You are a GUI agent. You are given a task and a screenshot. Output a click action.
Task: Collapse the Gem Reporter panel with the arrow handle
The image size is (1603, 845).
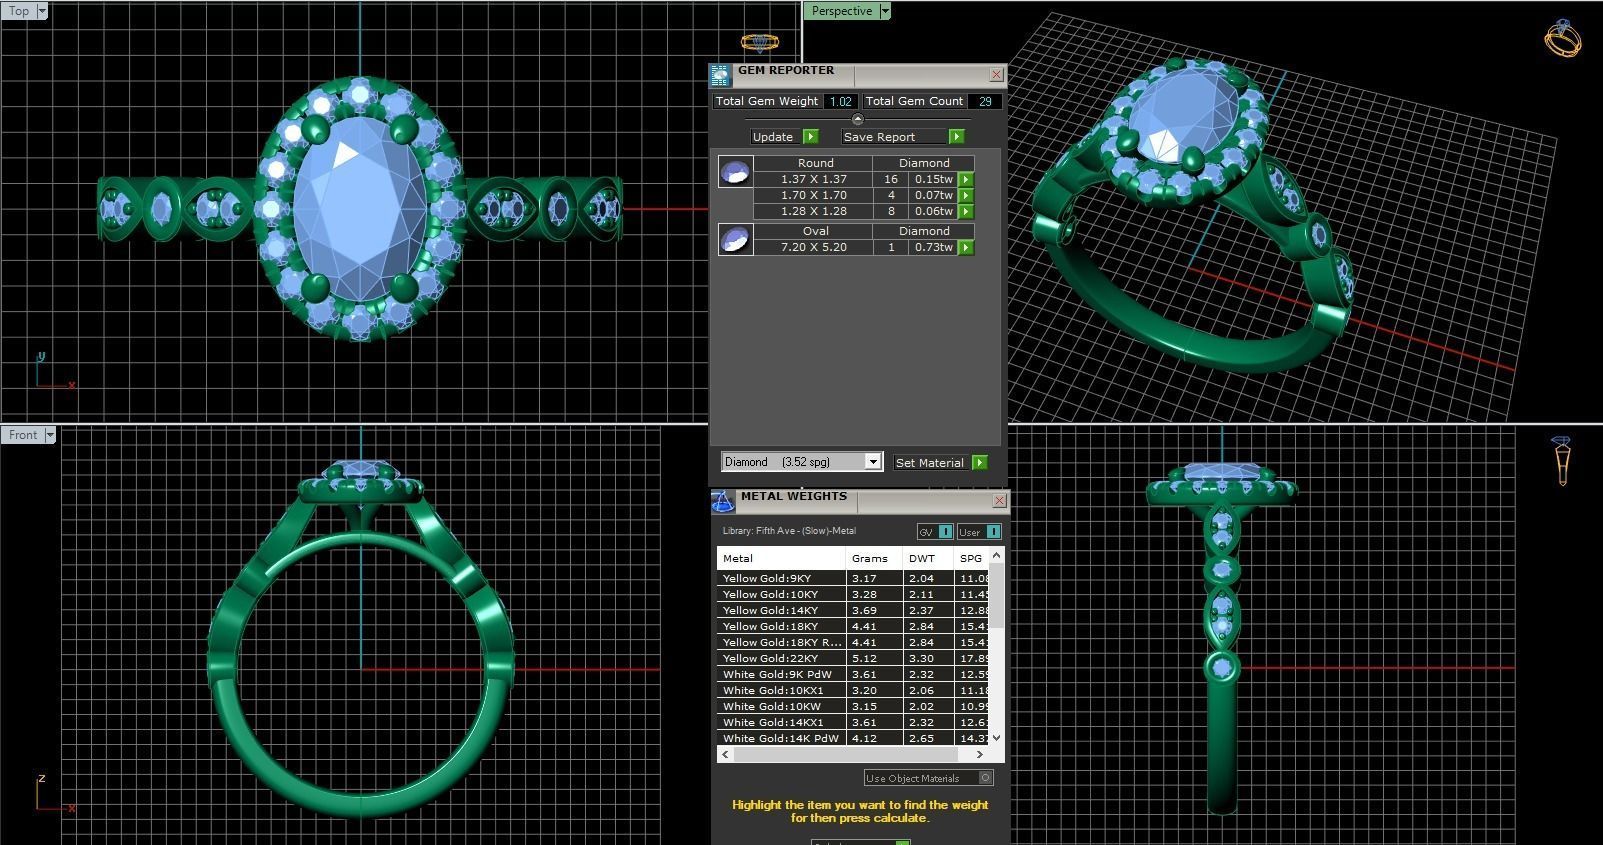point(857,119)
